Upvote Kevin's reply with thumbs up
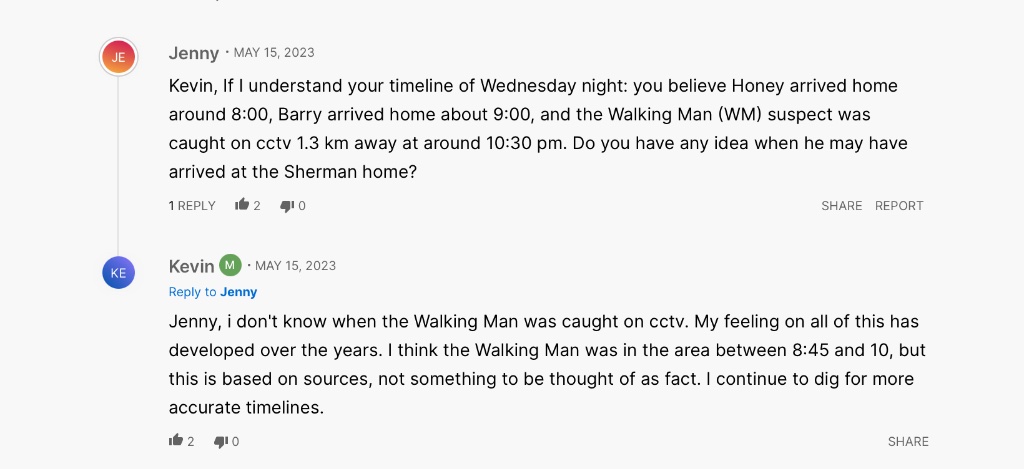Image resolution: width=1024 pixels, height=469 pixels. [177, 441]
